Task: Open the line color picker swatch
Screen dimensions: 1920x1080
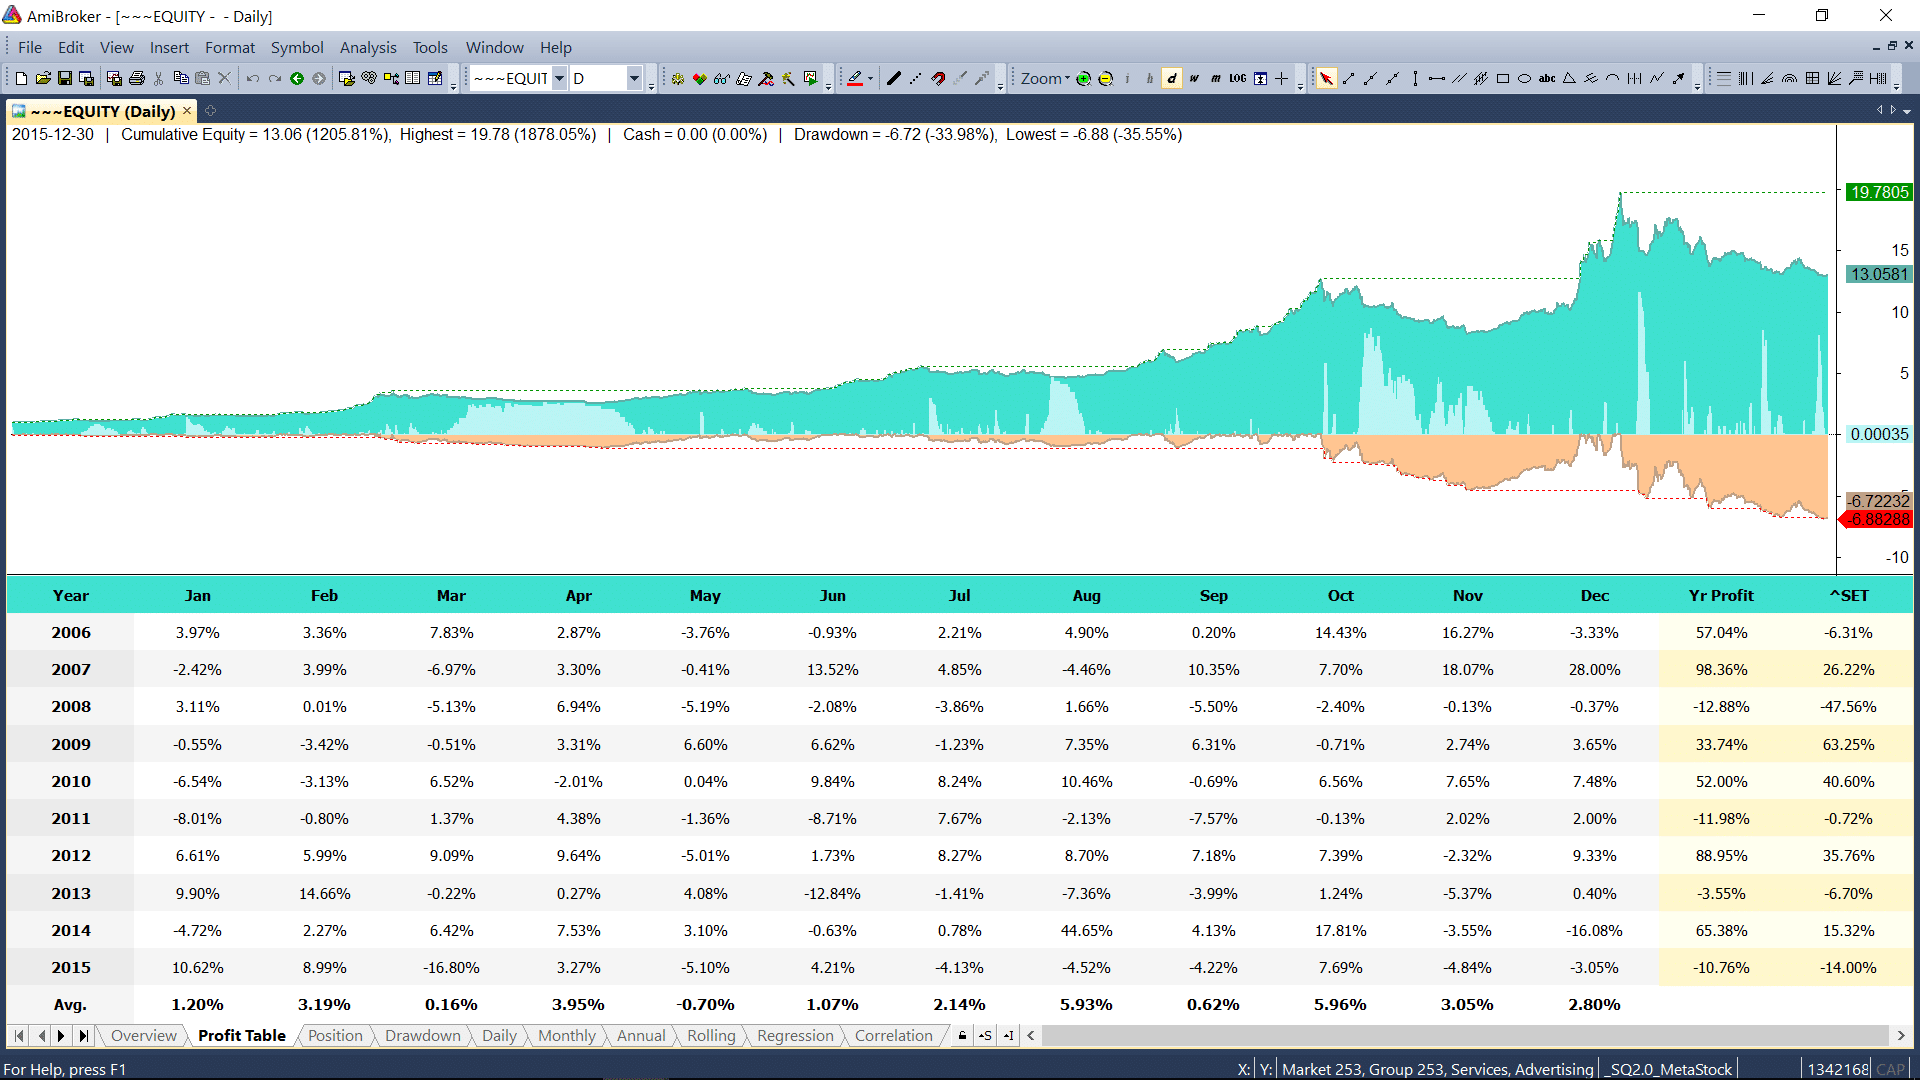Action: point(855,79)
